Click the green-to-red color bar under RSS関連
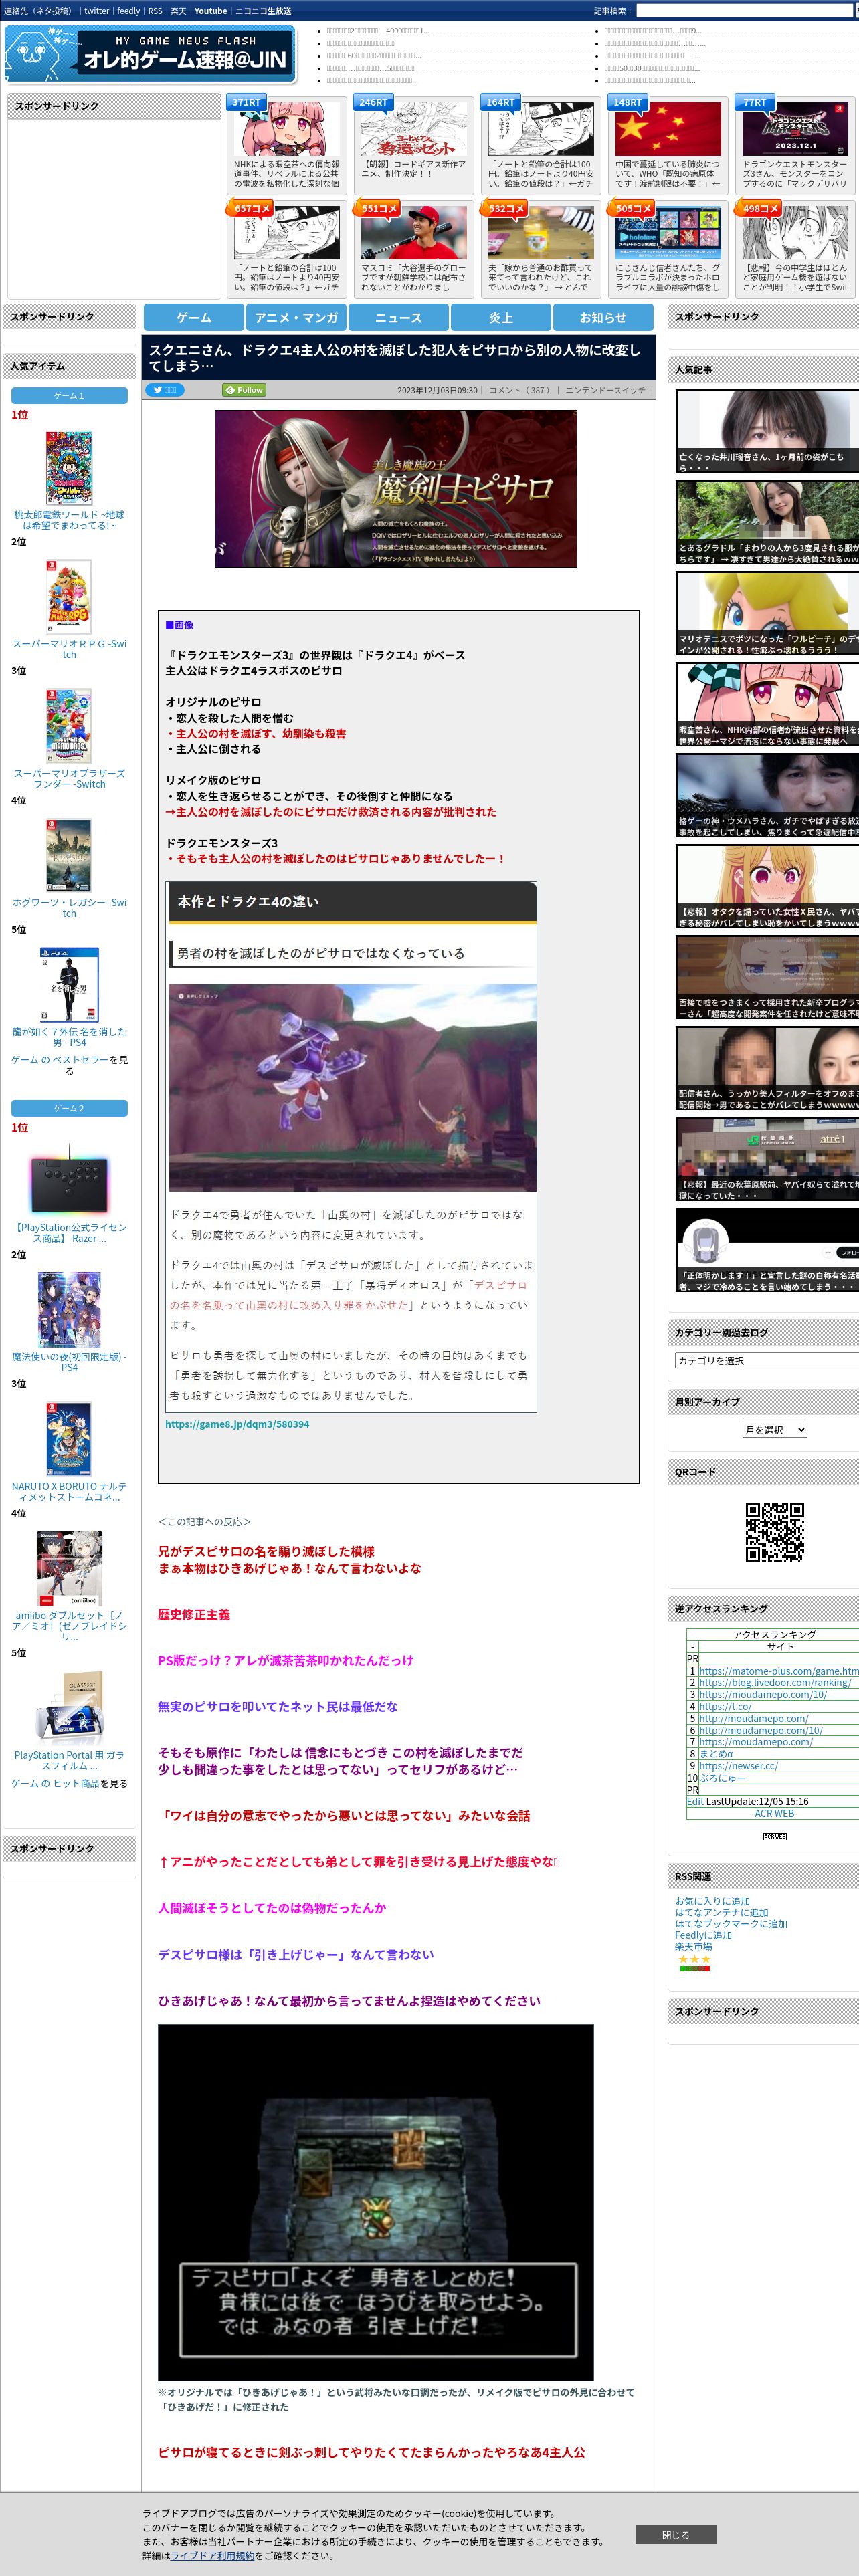Screen dimensions: 859x2576 [x=694, y=1968]
